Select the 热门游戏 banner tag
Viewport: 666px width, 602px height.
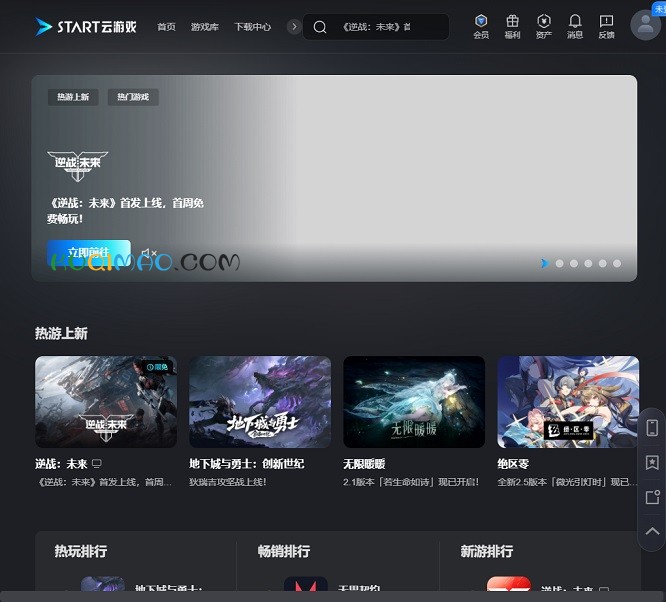tap(133, 97)
